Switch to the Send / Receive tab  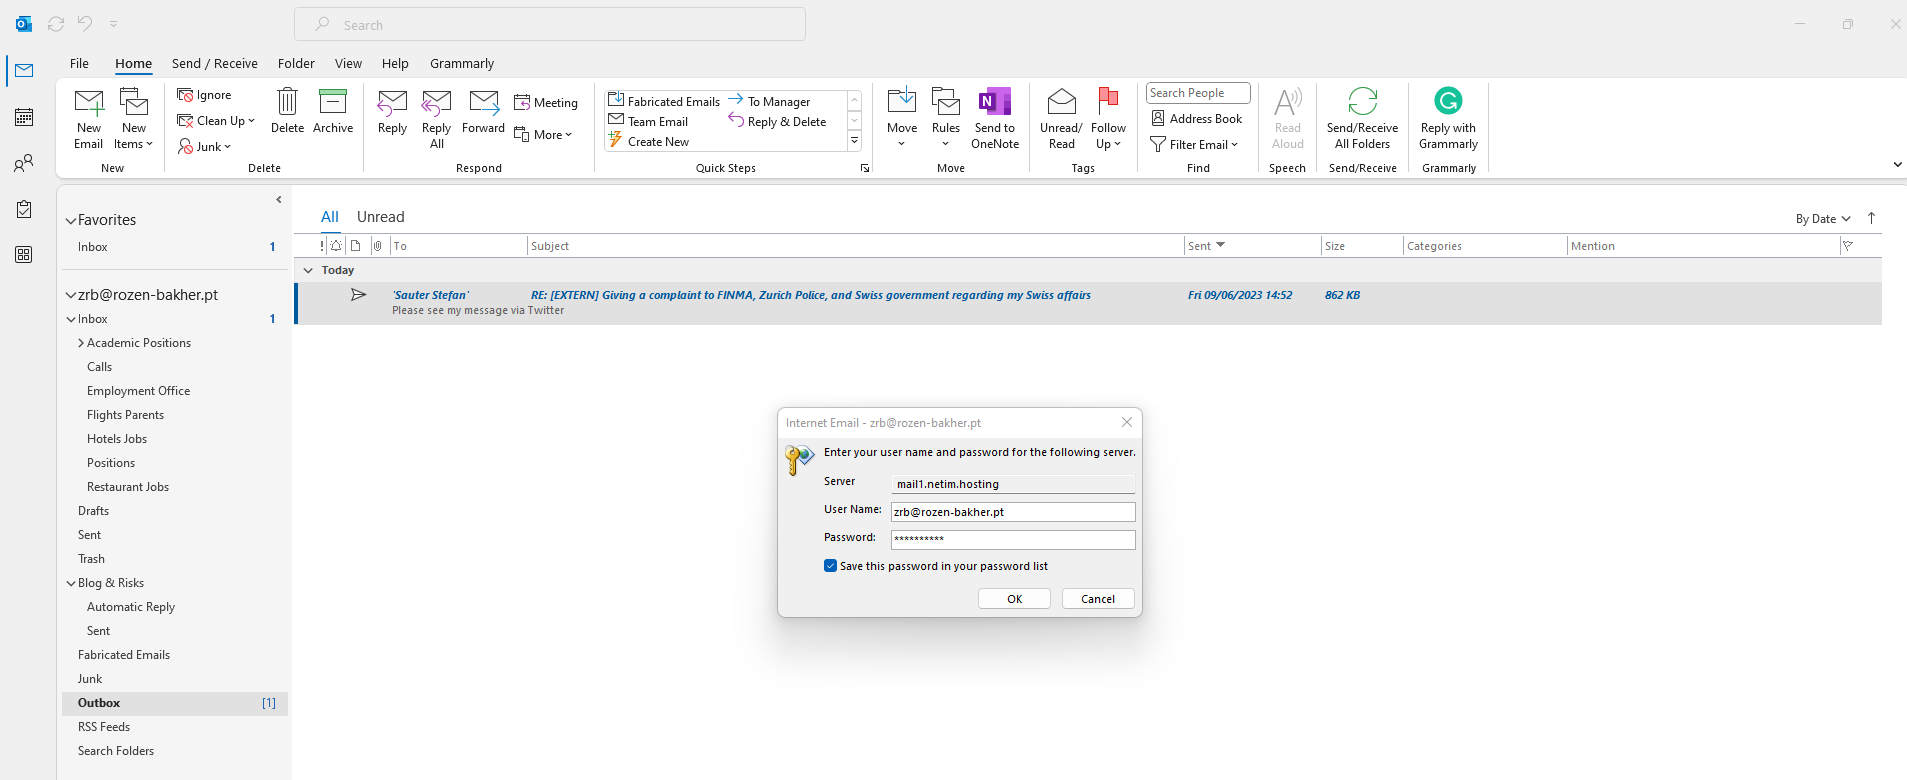tap(215, 63)
